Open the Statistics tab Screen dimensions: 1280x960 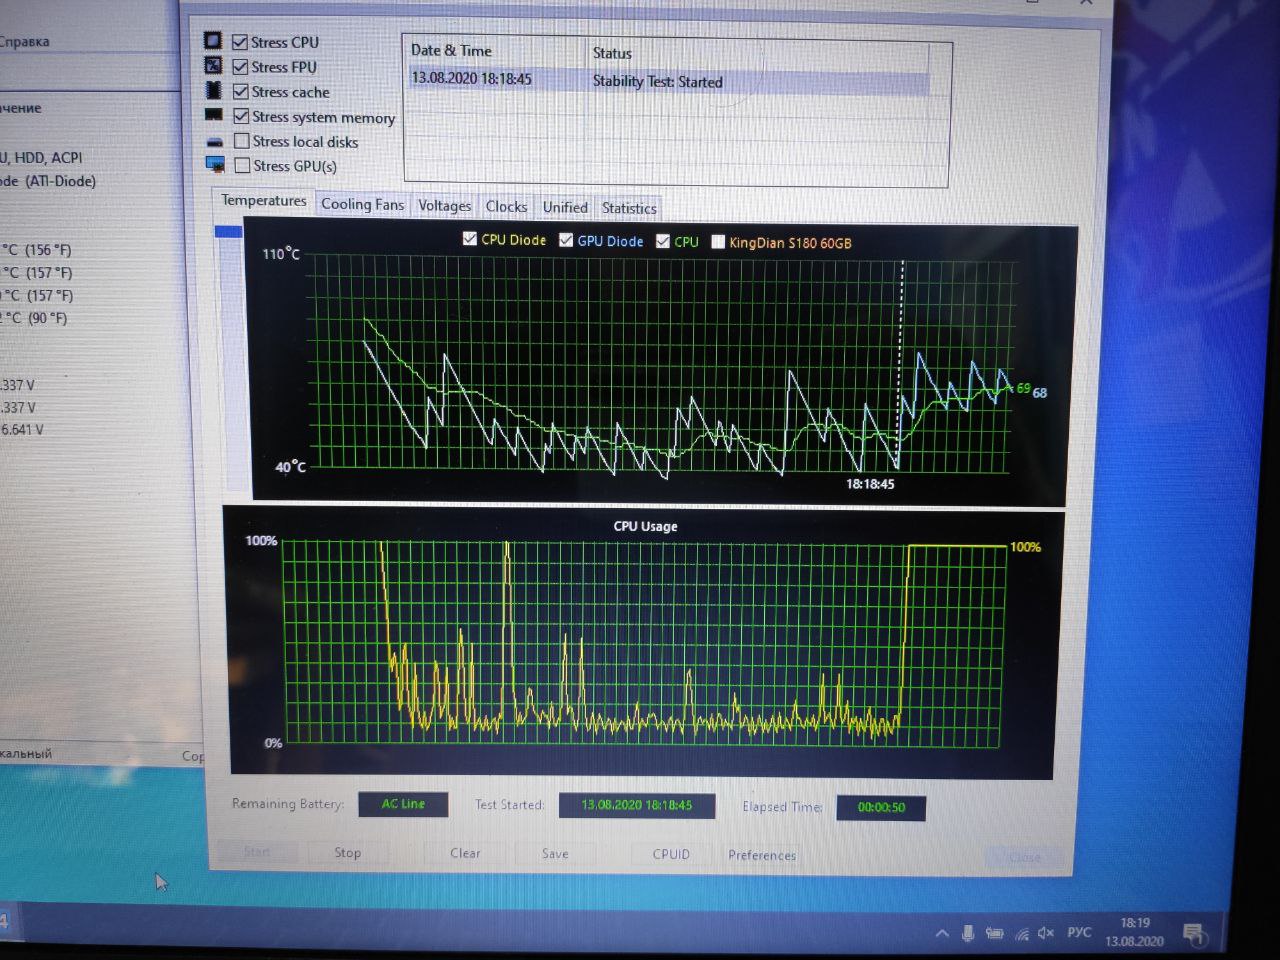629,209
